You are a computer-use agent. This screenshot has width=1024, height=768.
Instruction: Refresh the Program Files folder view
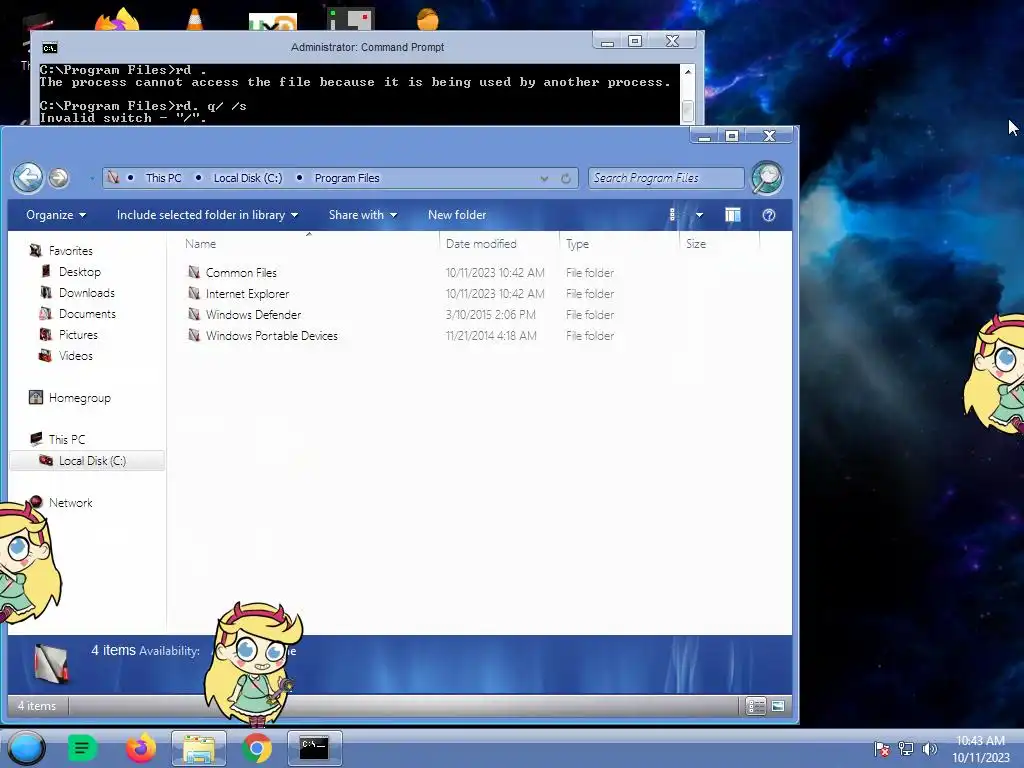click(x=566, y=178)
